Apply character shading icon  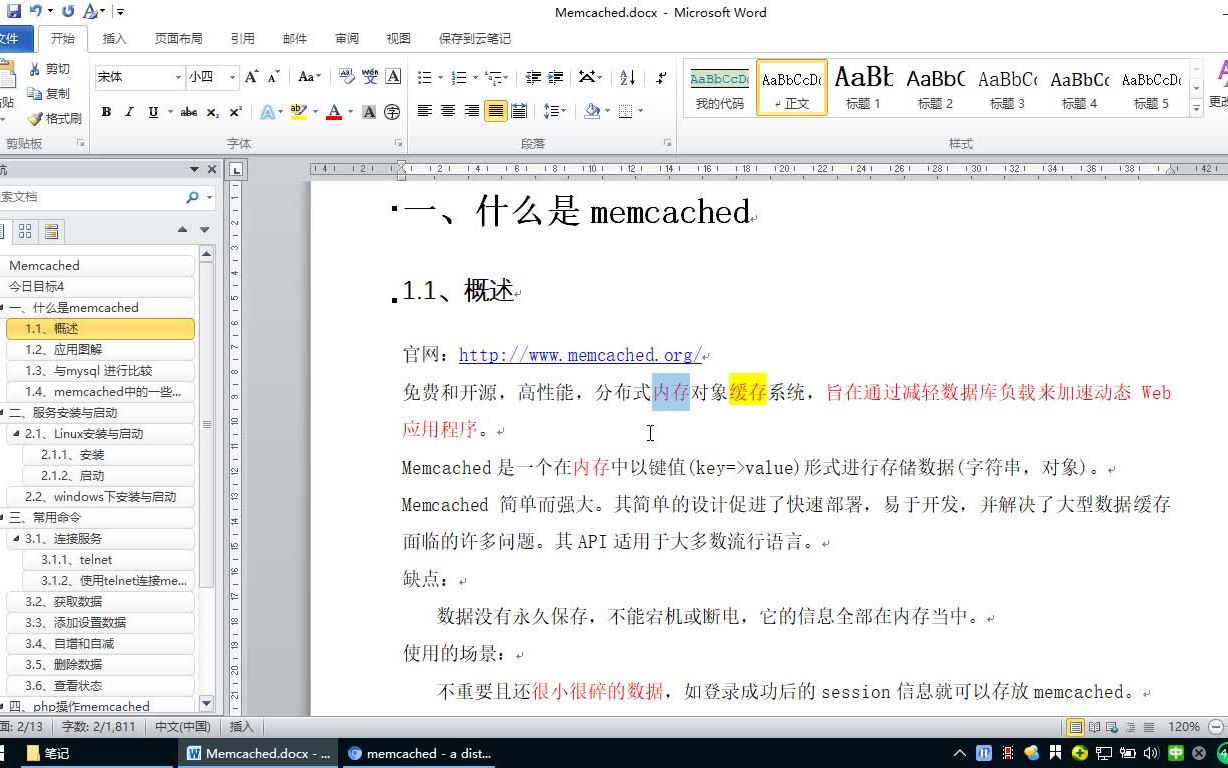click(x=369, y=112)
